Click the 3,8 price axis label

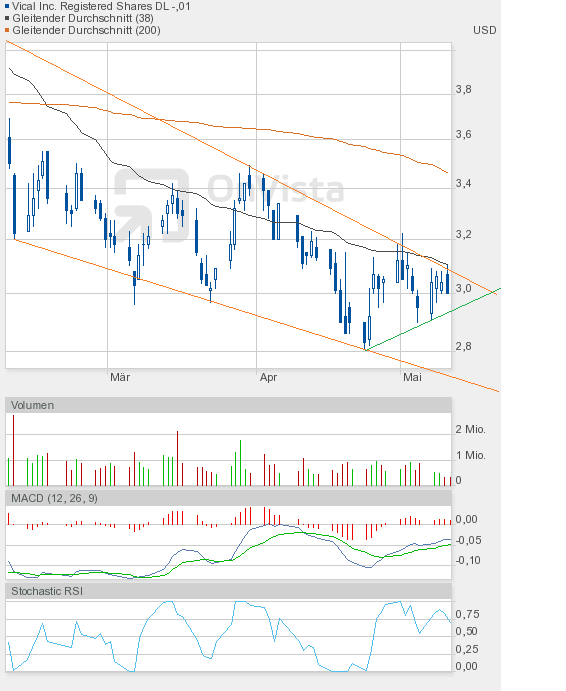pyautogui.click(x=463, y=89)
